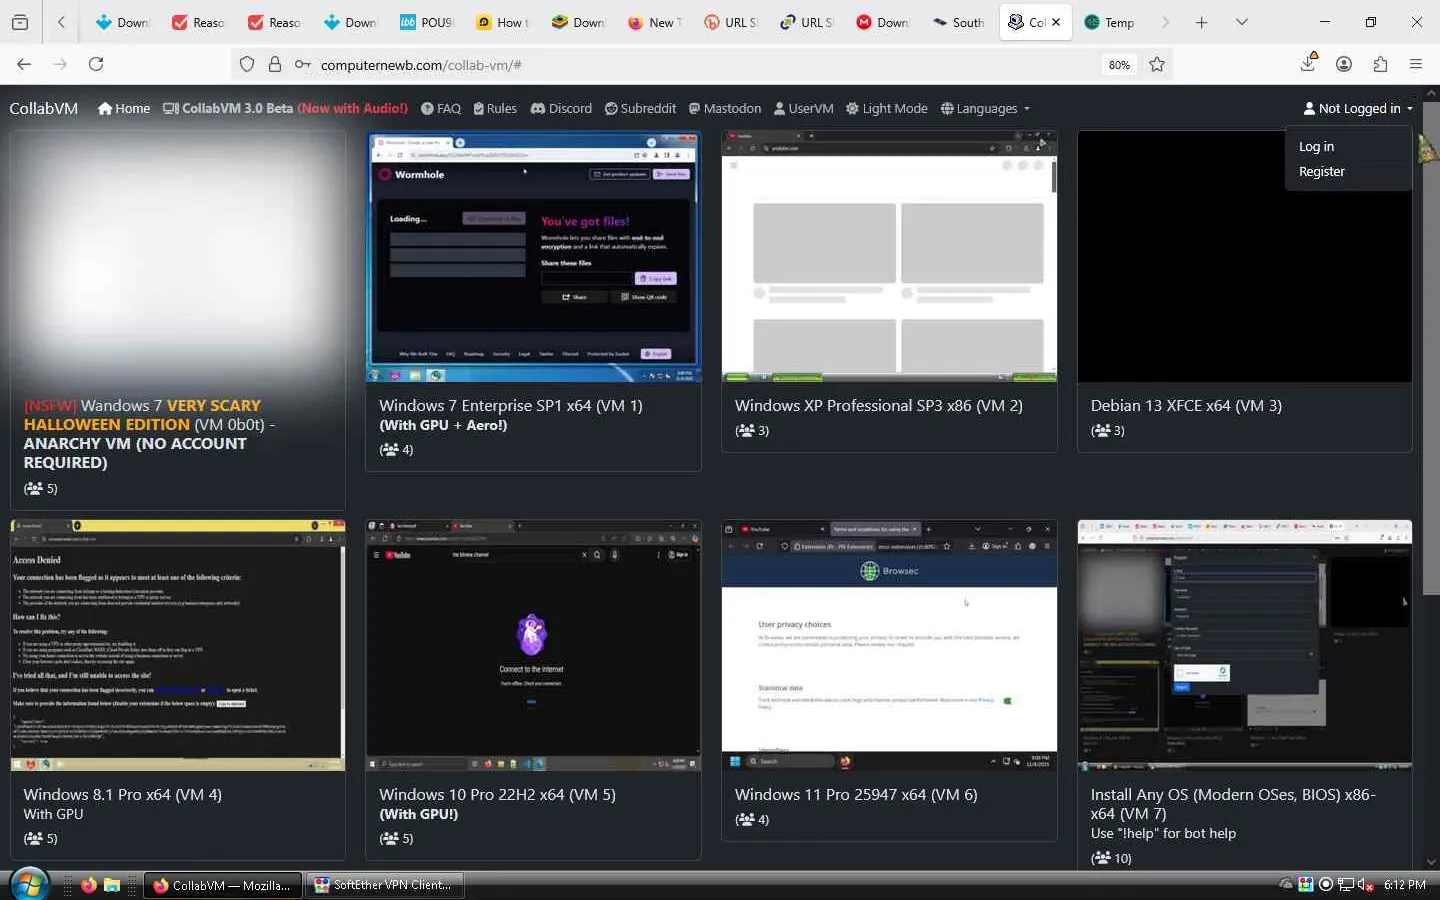
Task: Select Log in from the account menu
Action: click(1316, 146)
